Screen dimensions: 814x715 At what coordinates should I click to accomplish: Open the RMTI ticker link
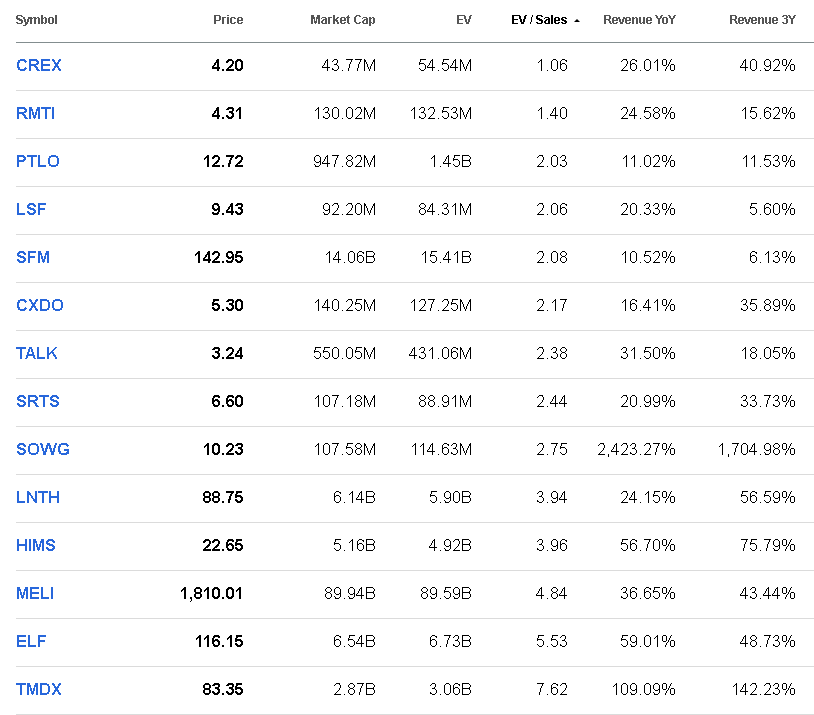point(35,113)
